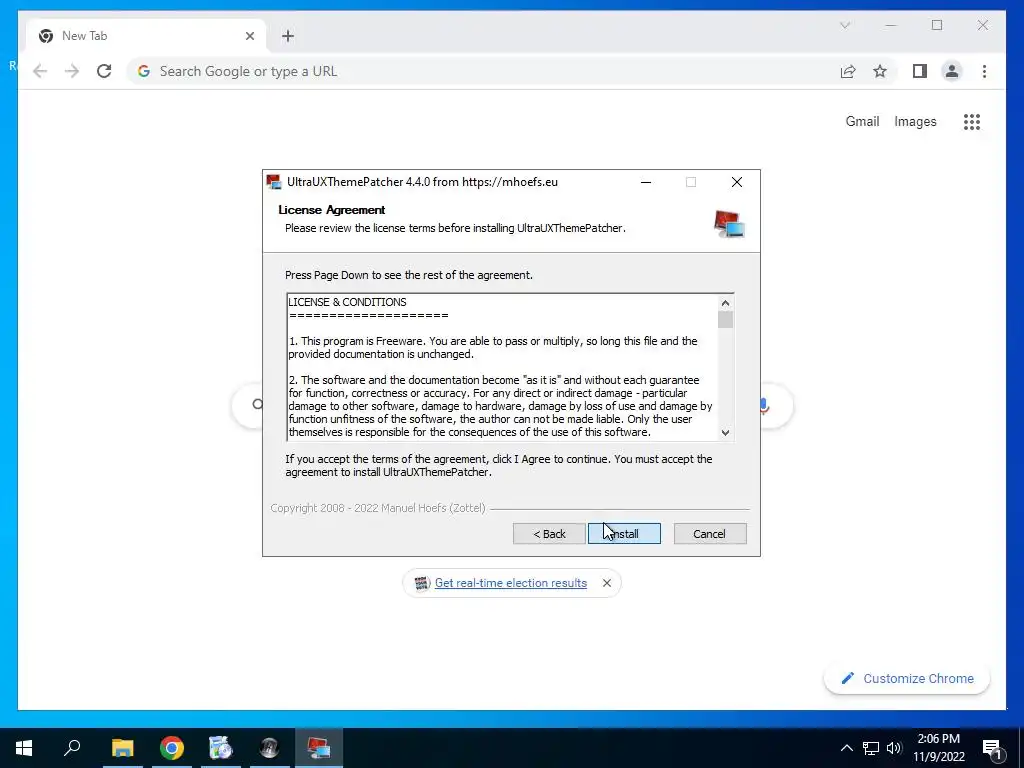The height and width of the screenshot is (768, 1024).
Task: Open network status tray icon
Action: coord(871,748)
